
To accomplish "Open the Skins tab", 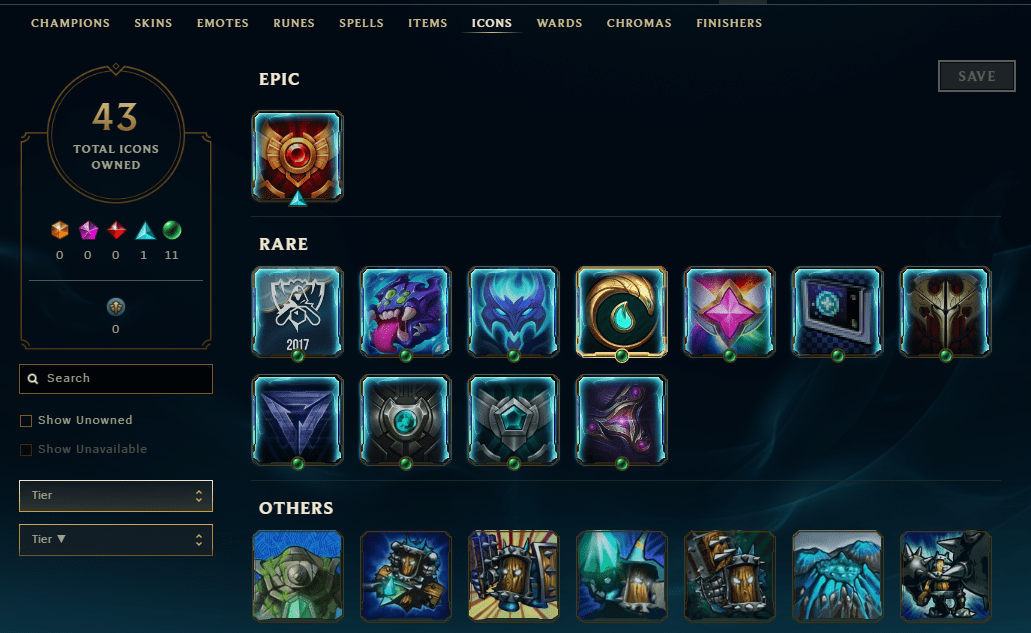I will (153, 23).
